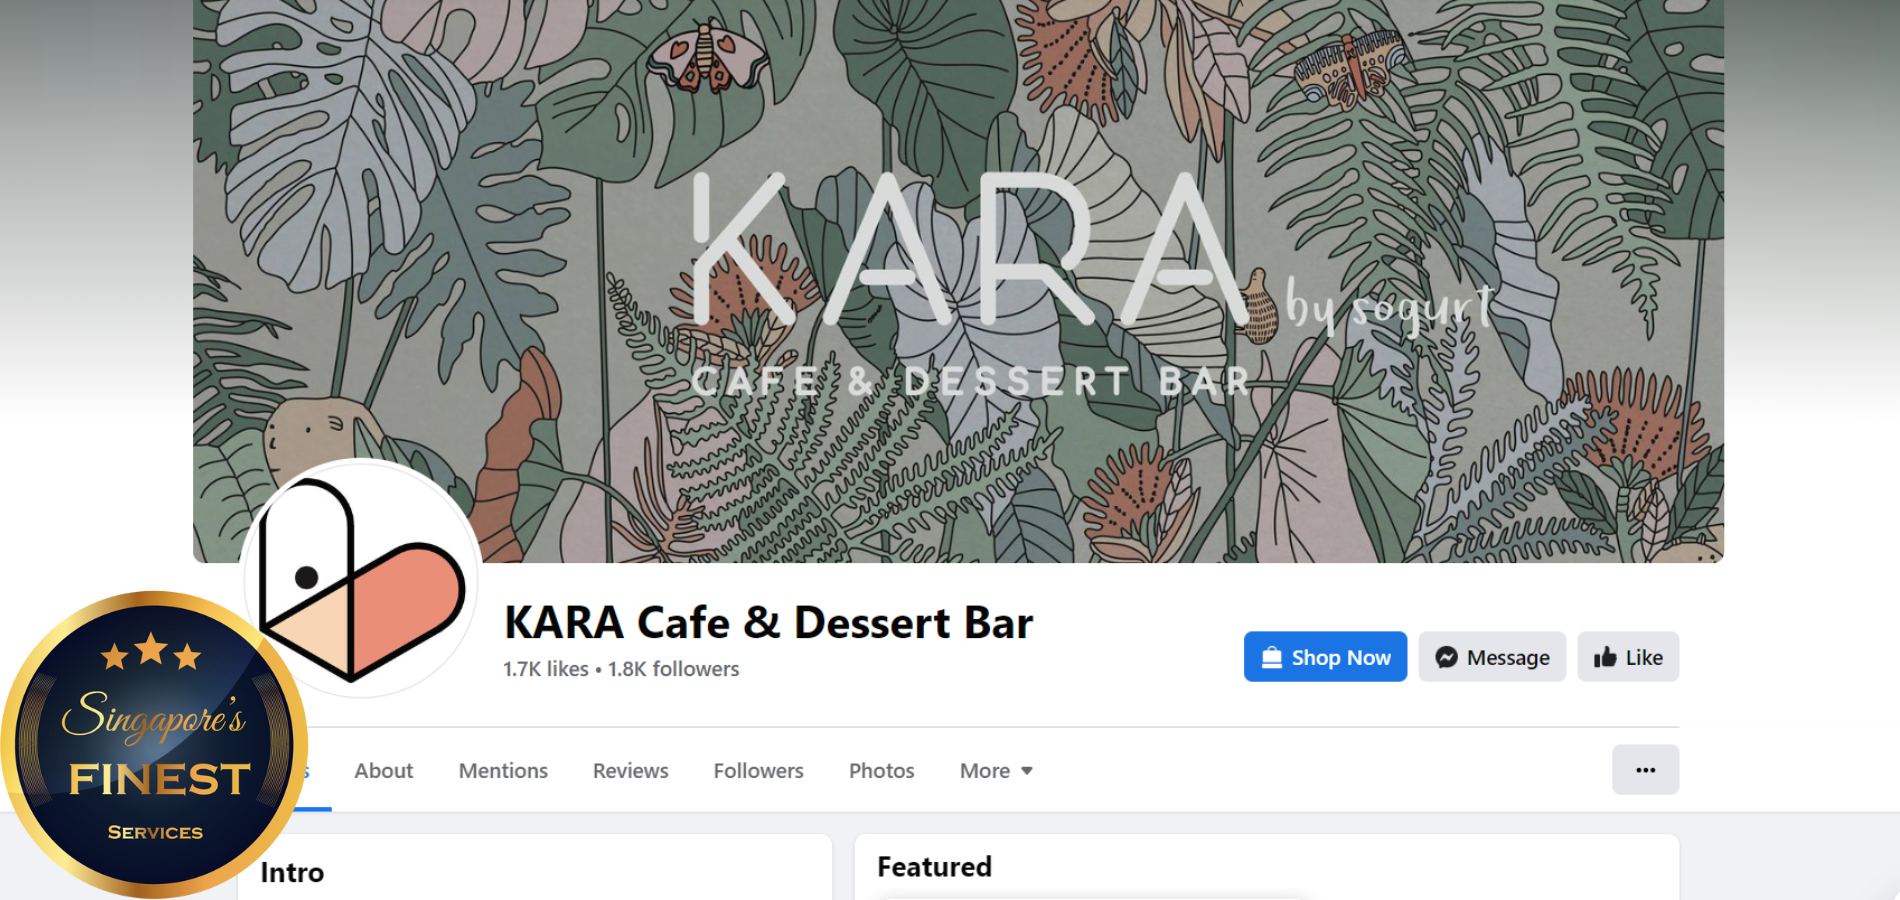Viewport: 1900px width, 900px height.
Task: Expand the More tab menu
Action: pyautogui.click(x=996, y=771)
